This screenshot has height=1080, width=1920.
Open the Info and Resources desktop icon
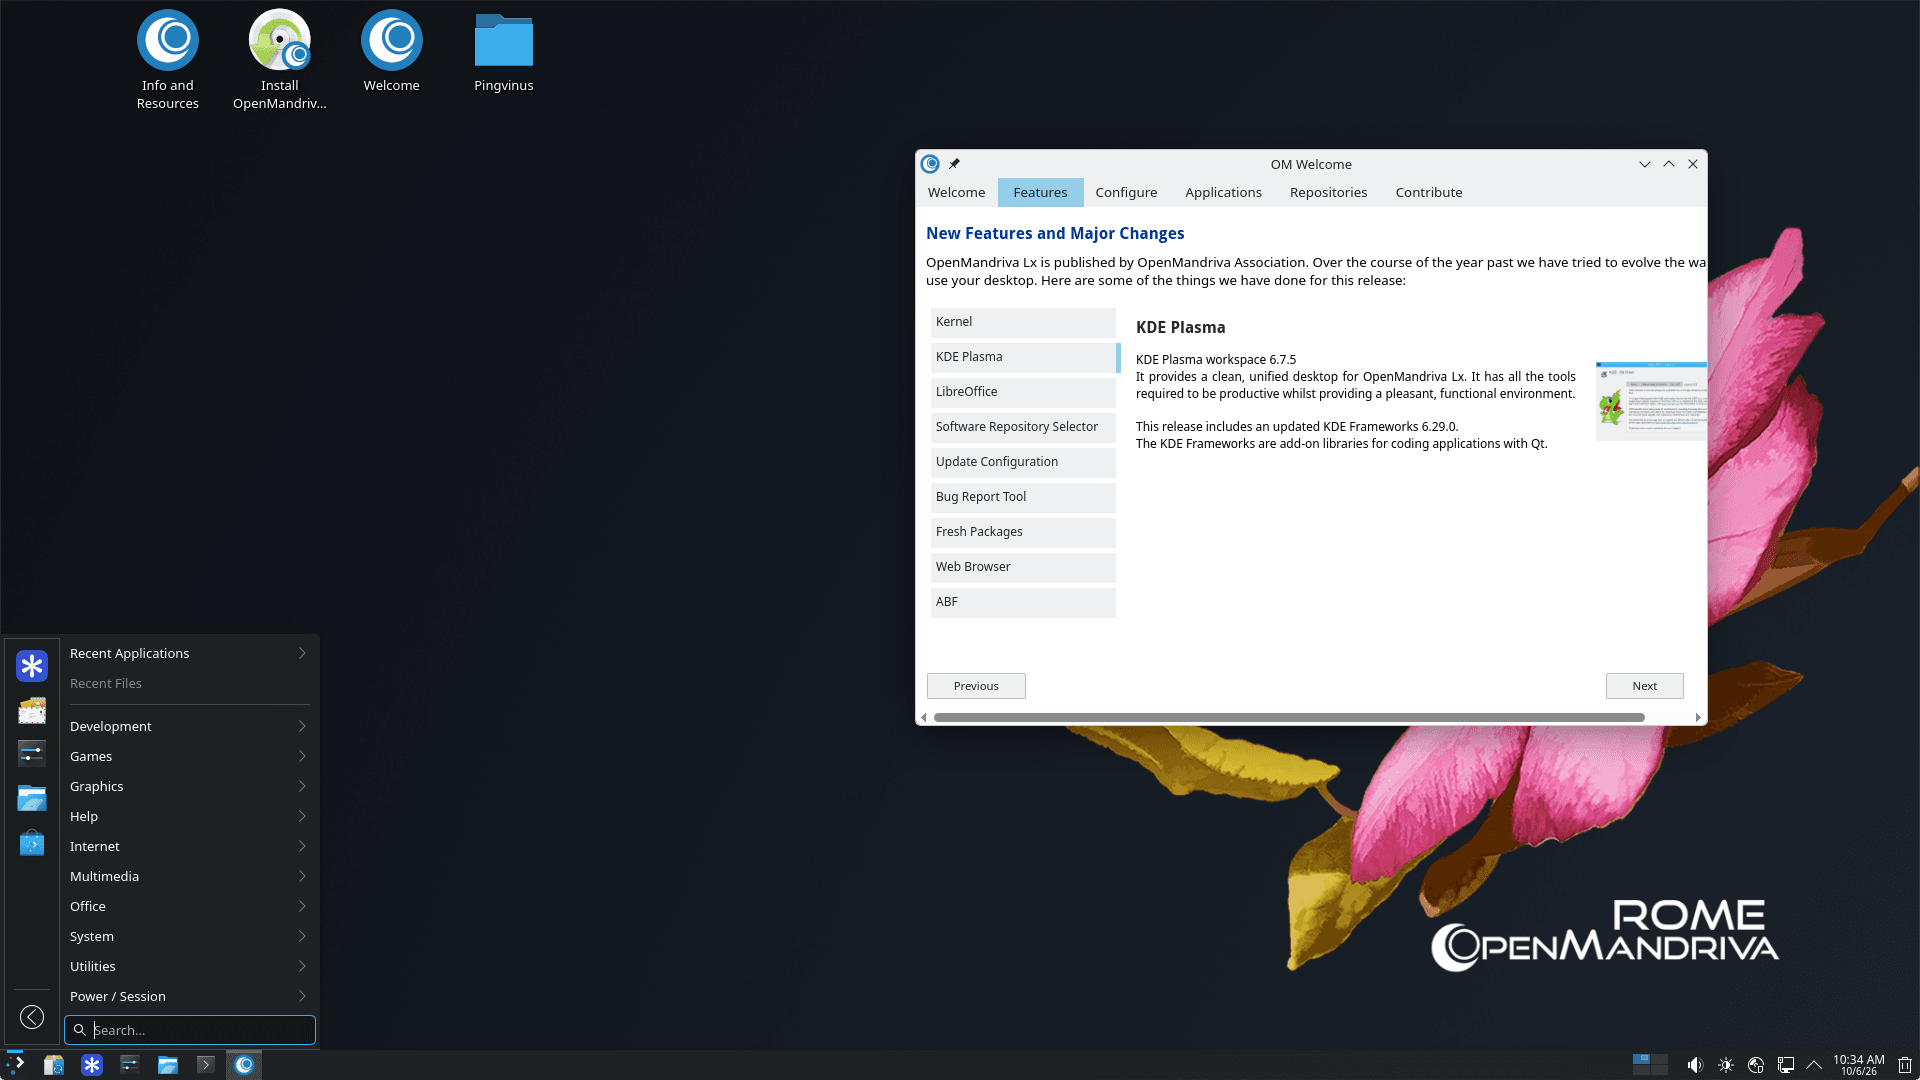(x=167, y=60)
